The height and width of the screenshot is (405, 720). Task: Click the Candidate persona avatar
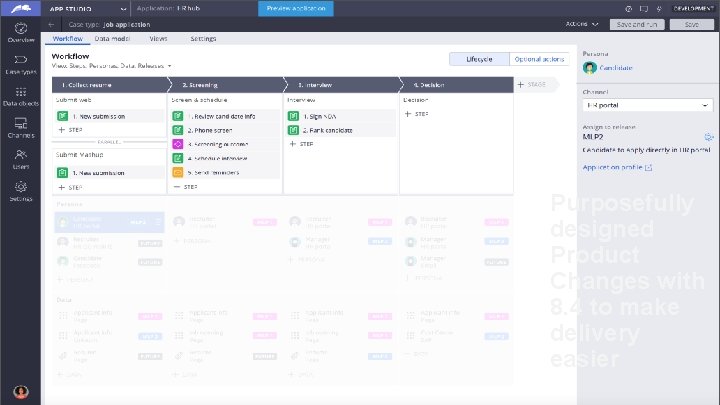coord(590,68)
